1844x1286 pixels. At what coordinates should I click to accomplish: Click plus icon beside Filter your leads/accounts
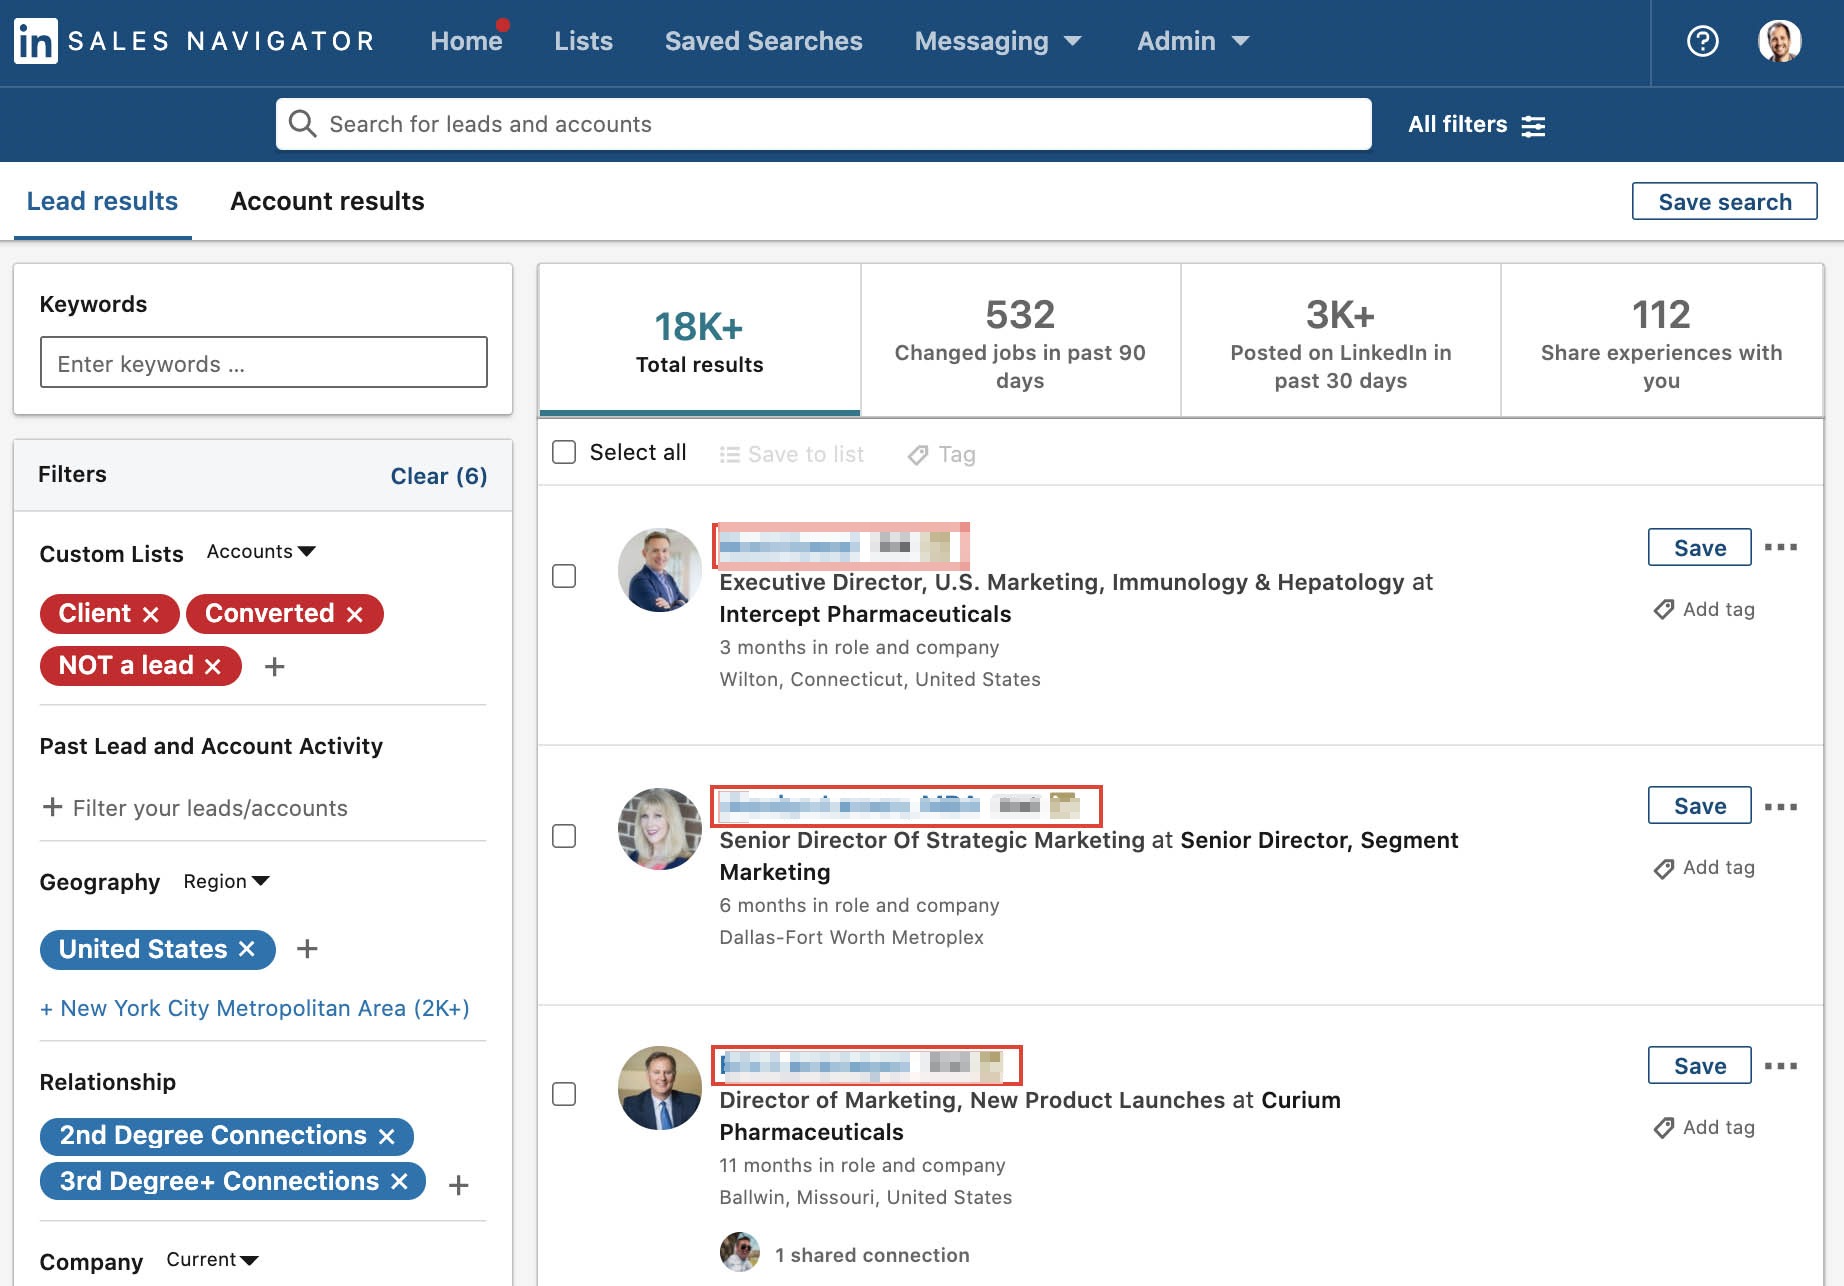click(x=52, y=807)
